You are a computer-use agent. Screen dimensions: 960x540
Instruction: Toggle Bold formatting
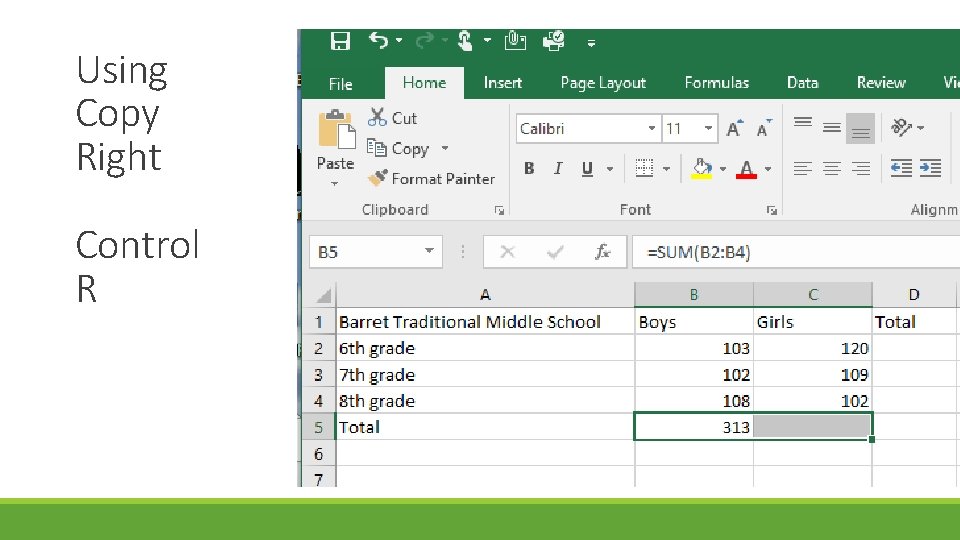pyautogui.click(x=529, y=168)
